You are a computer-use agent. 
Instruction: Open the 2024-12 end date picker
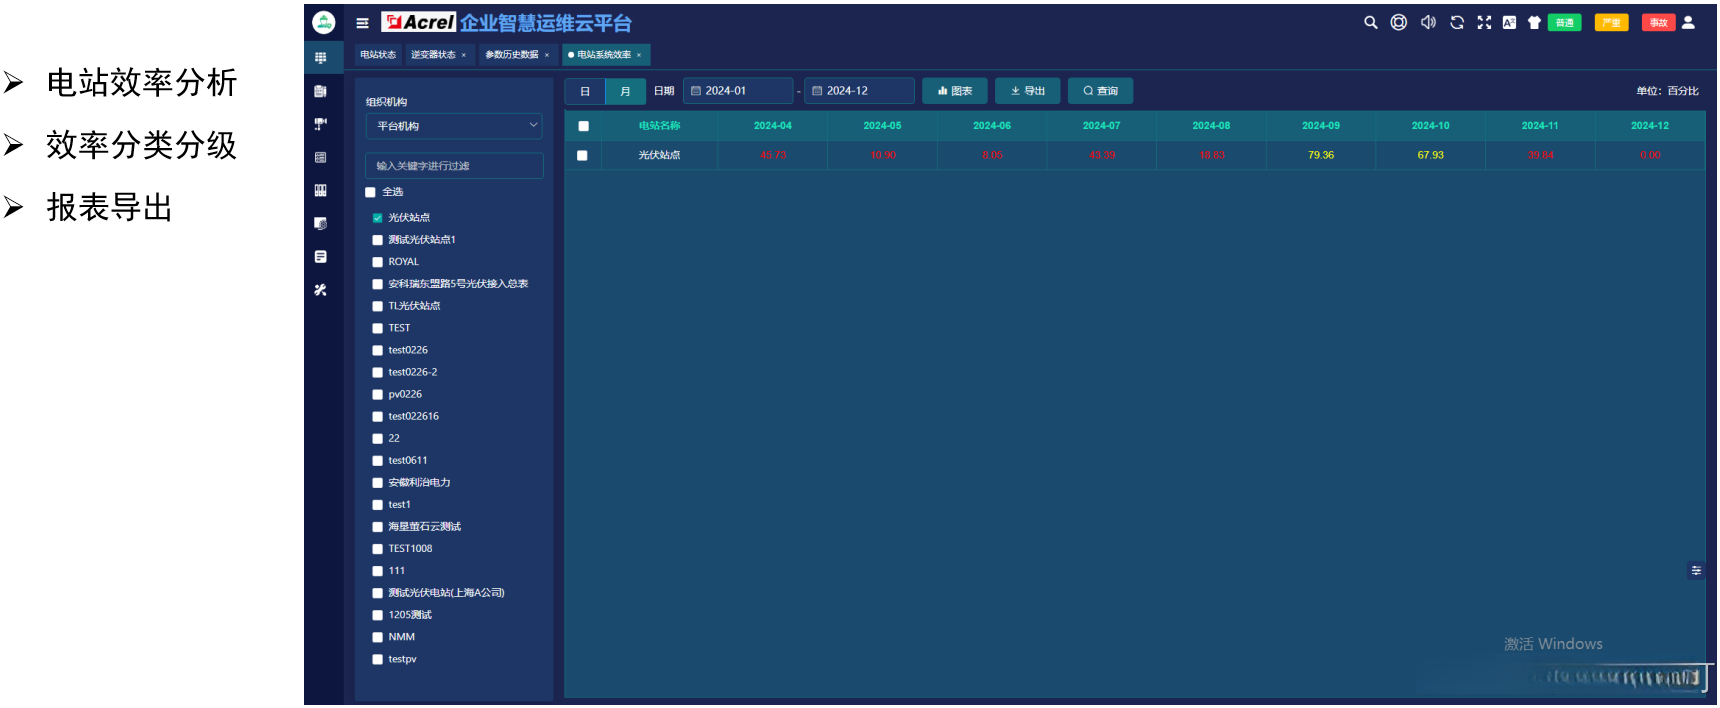(859, 91)
